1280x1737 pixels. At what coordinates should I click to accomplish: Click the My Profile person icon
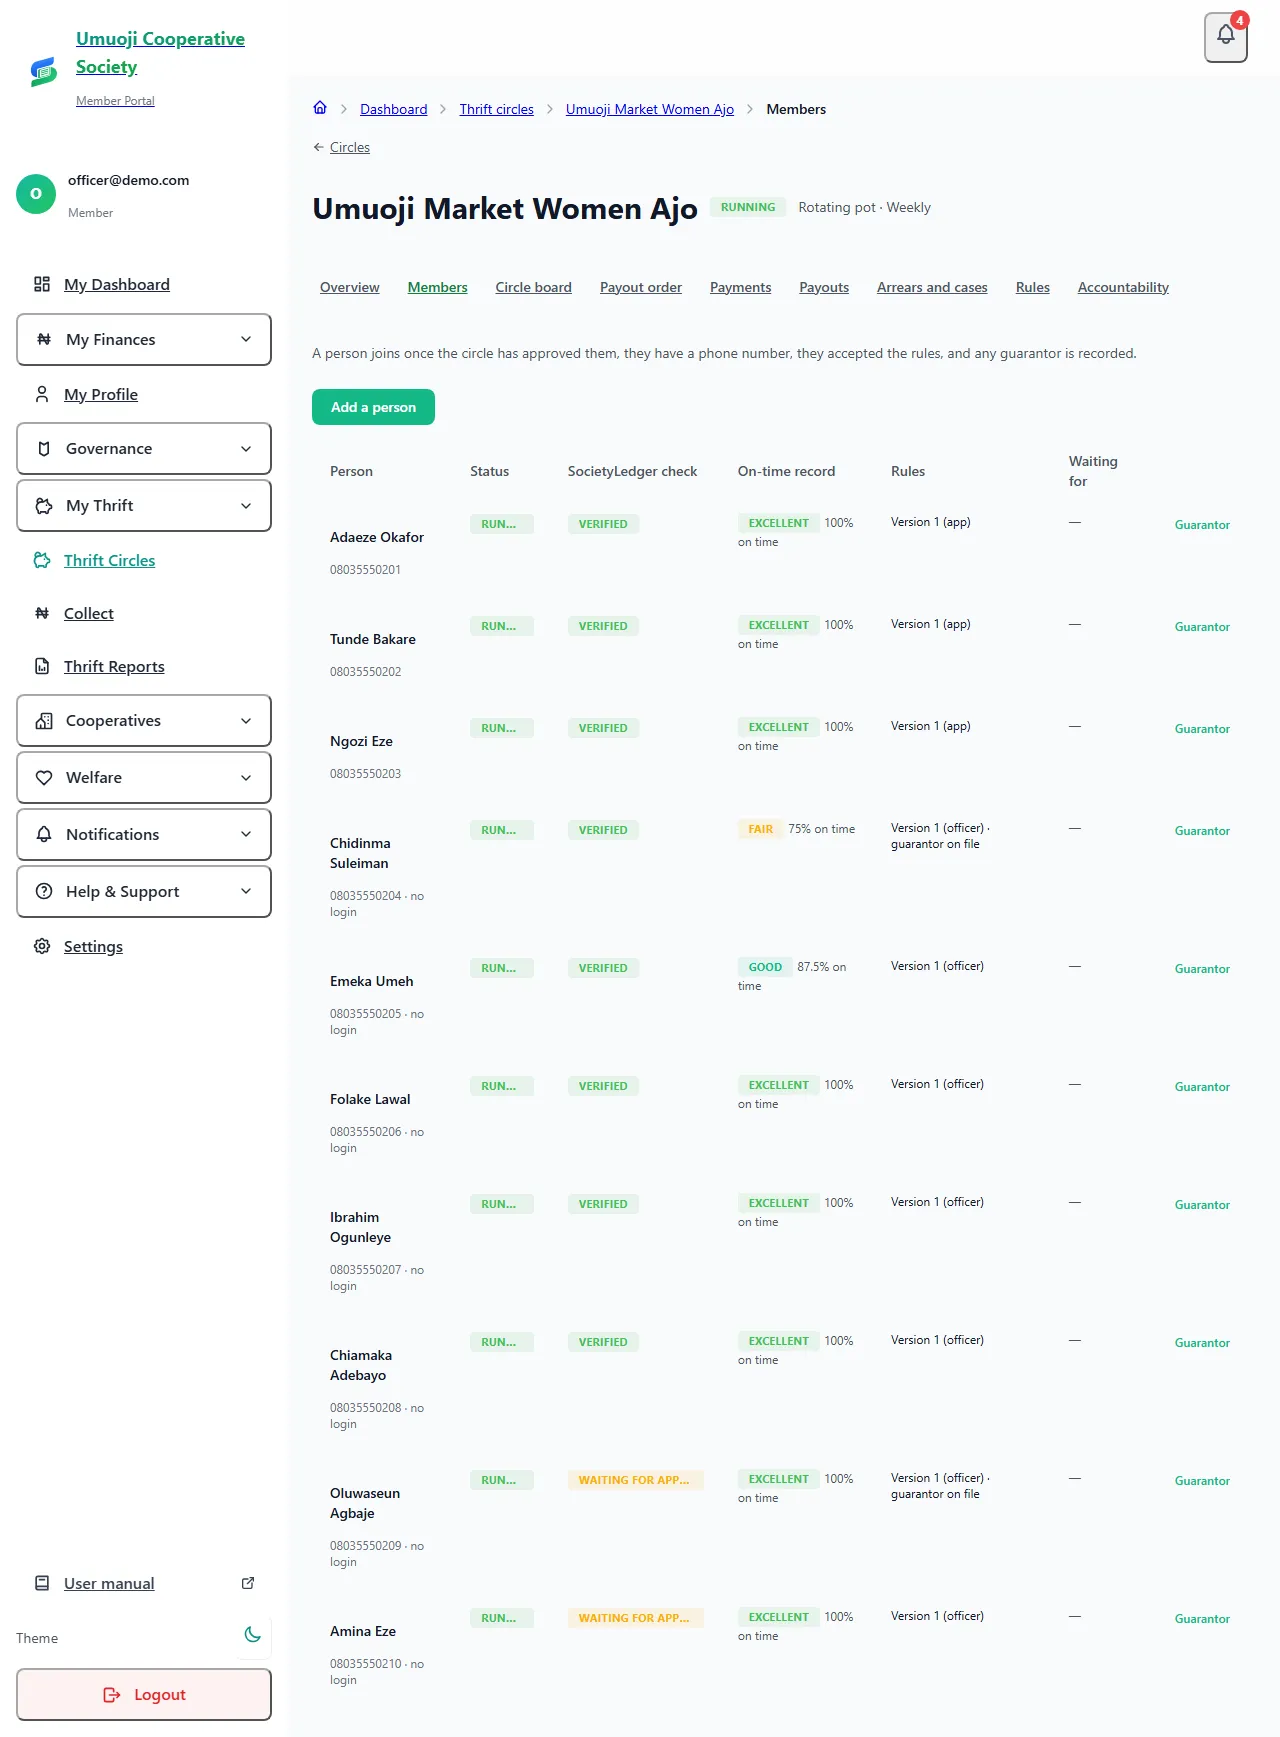[42, 394]
